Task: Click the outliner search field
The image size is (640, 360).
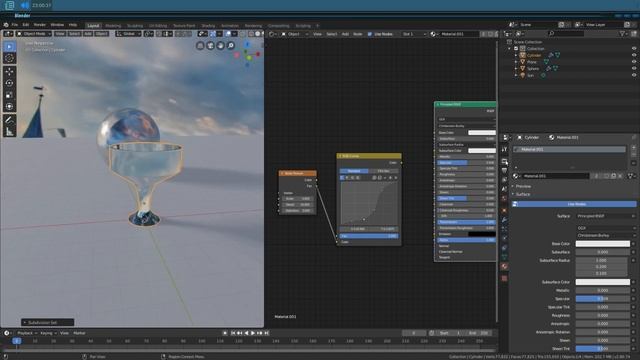Action: point(566,34)
